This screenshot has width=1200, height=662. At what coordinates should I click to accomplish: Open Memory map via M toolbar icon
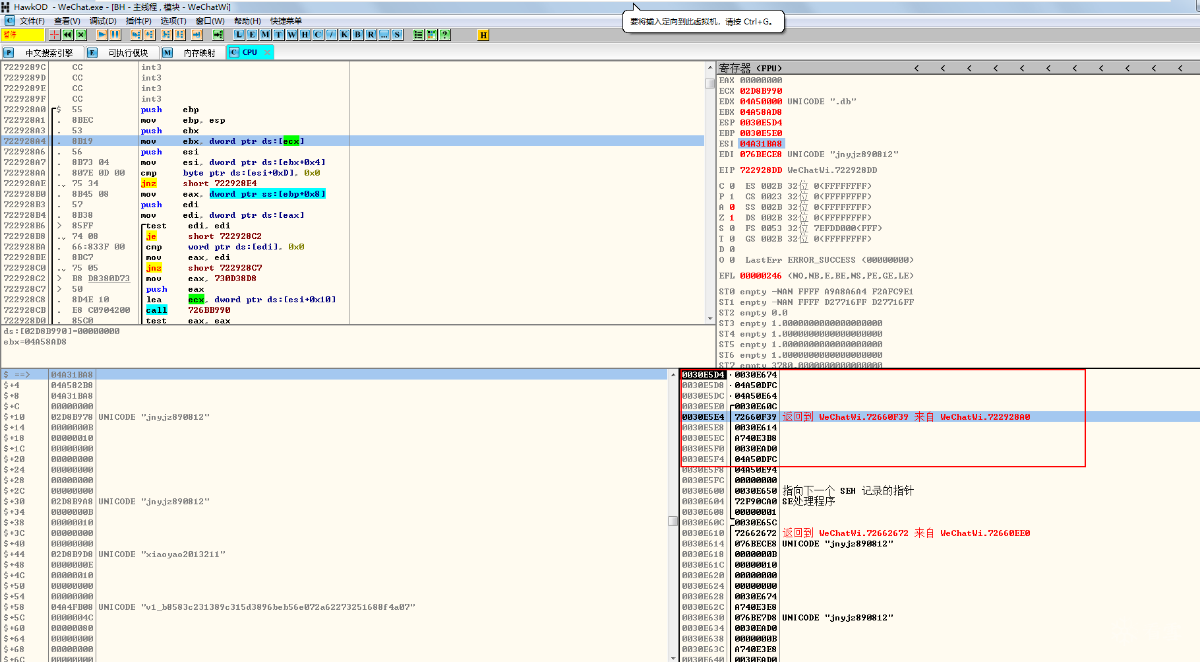pyautogui.click(x=265, y=34)
